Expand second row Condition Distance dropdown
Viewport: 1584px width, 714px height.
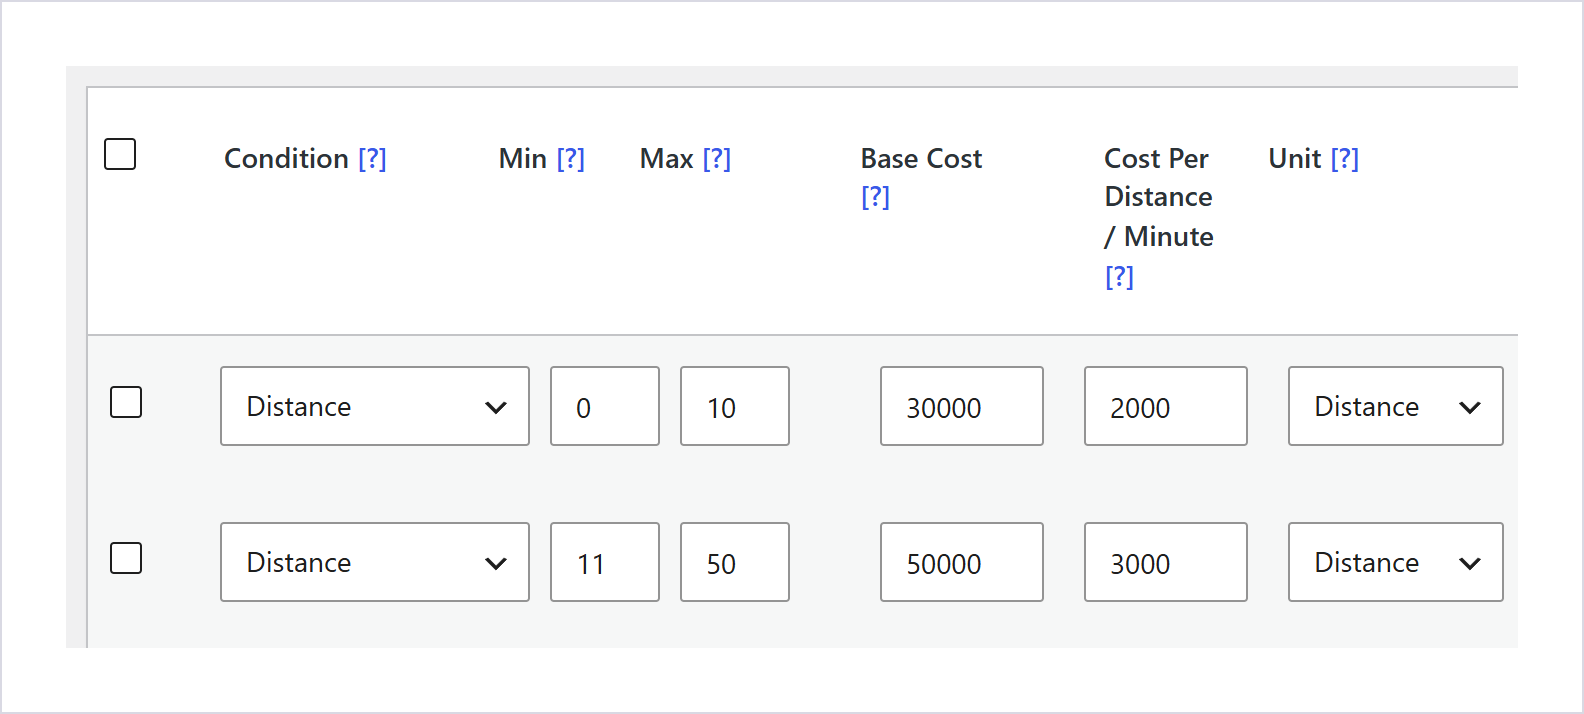[375, 562]
